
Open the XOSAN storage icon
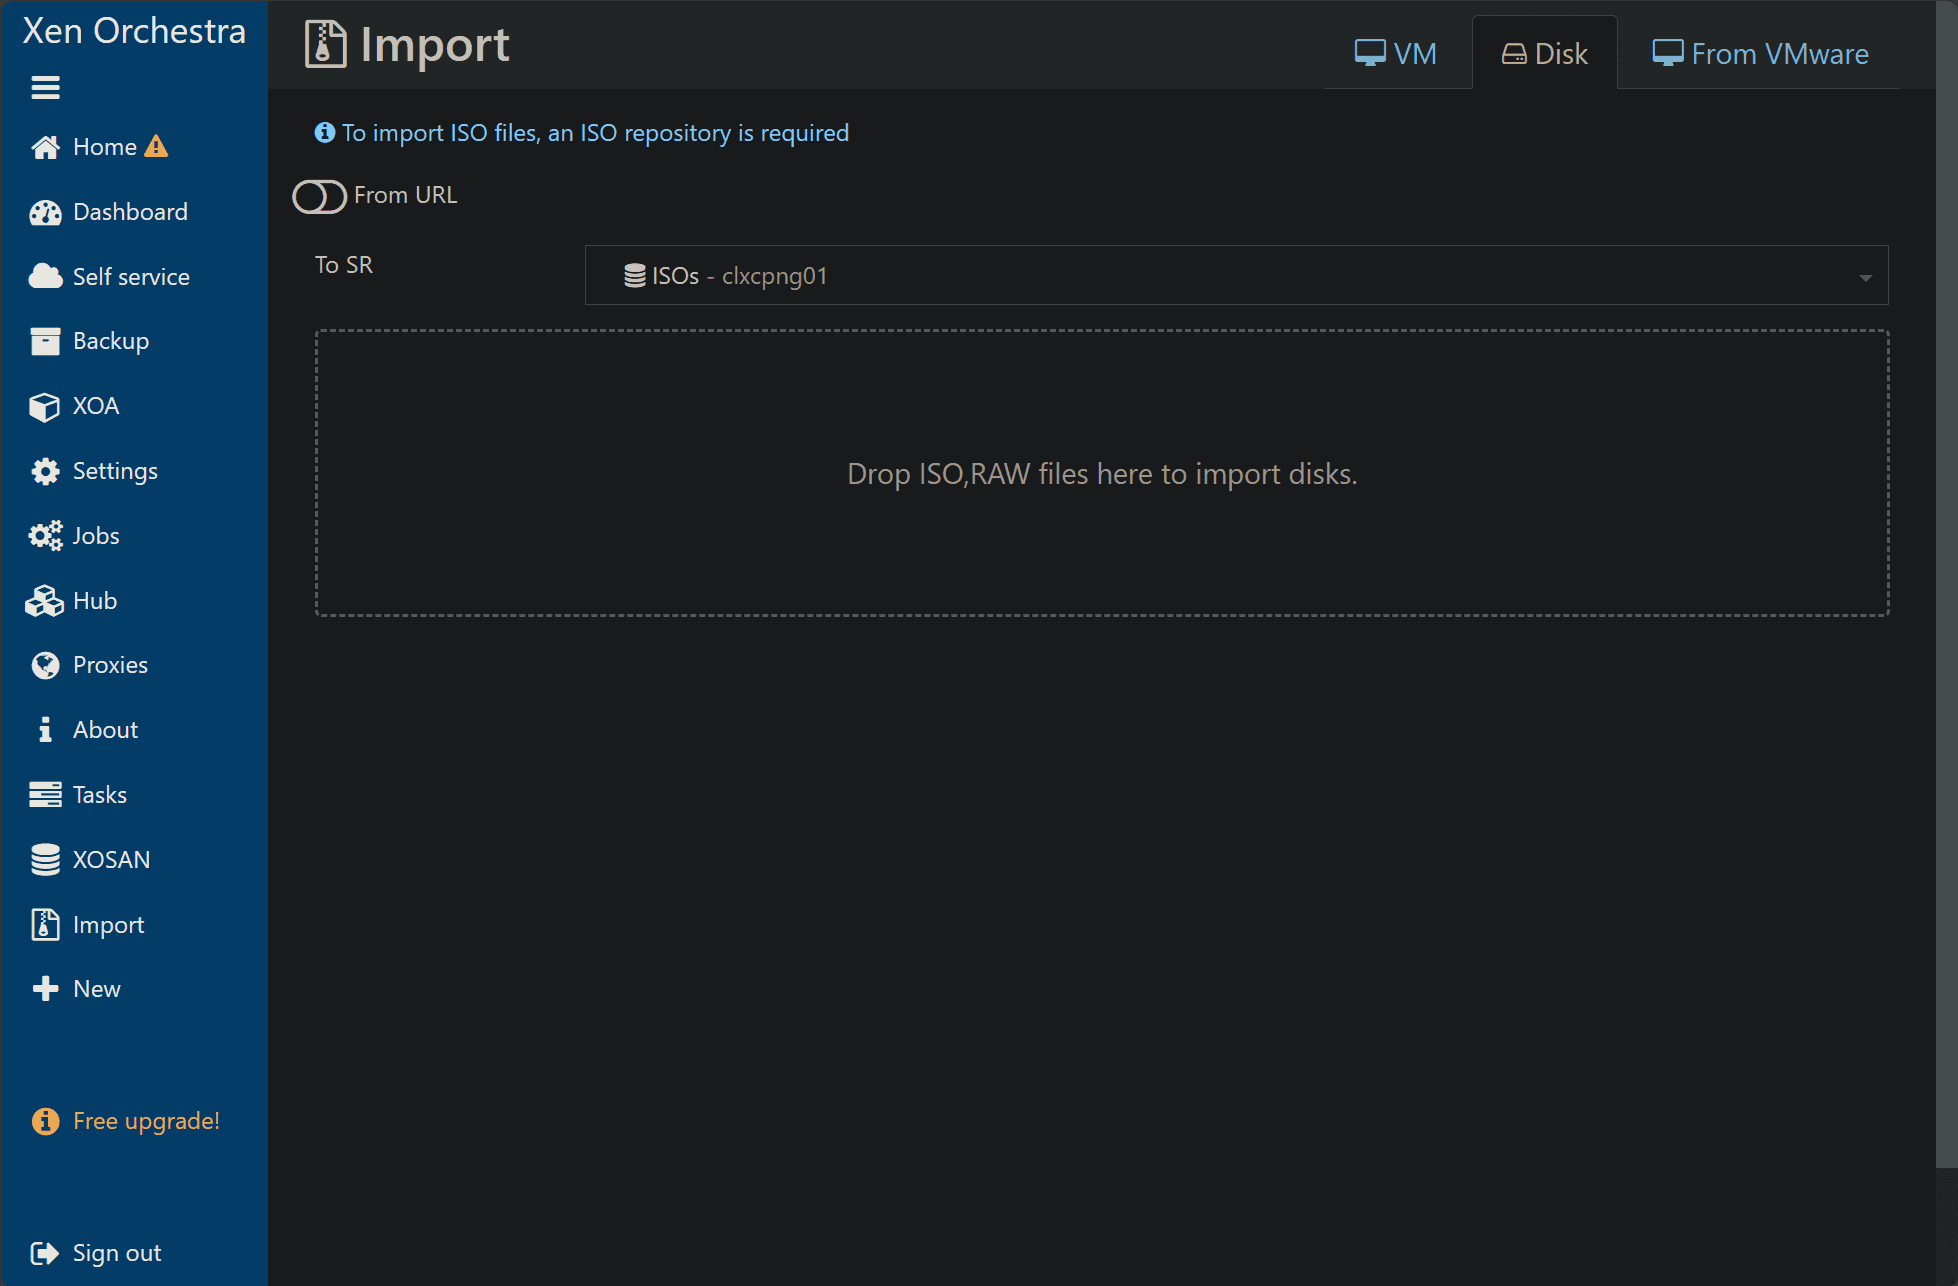click(x=46, y=858)
